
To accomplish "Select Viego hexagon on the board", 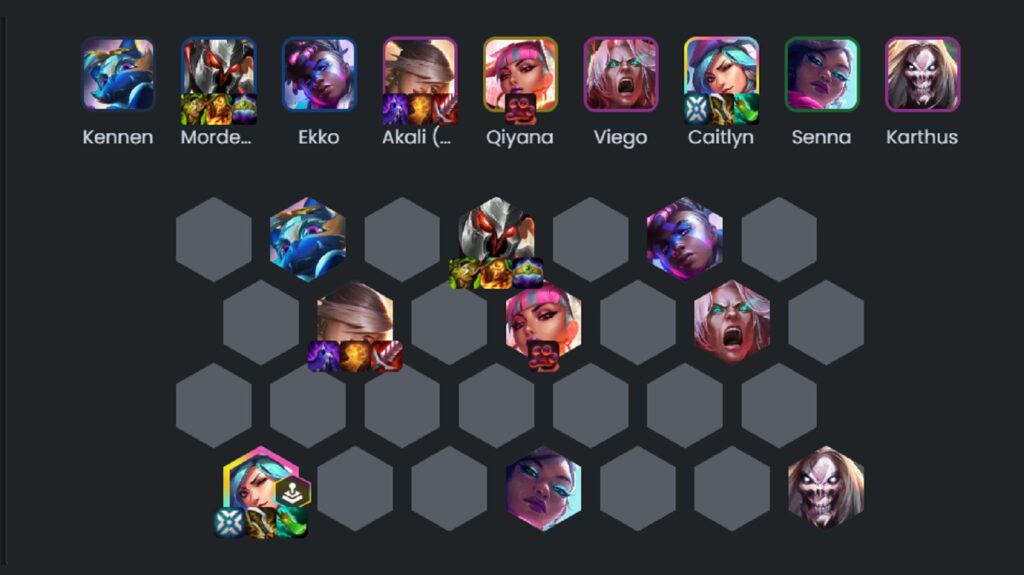I will [x=732, y=322].
